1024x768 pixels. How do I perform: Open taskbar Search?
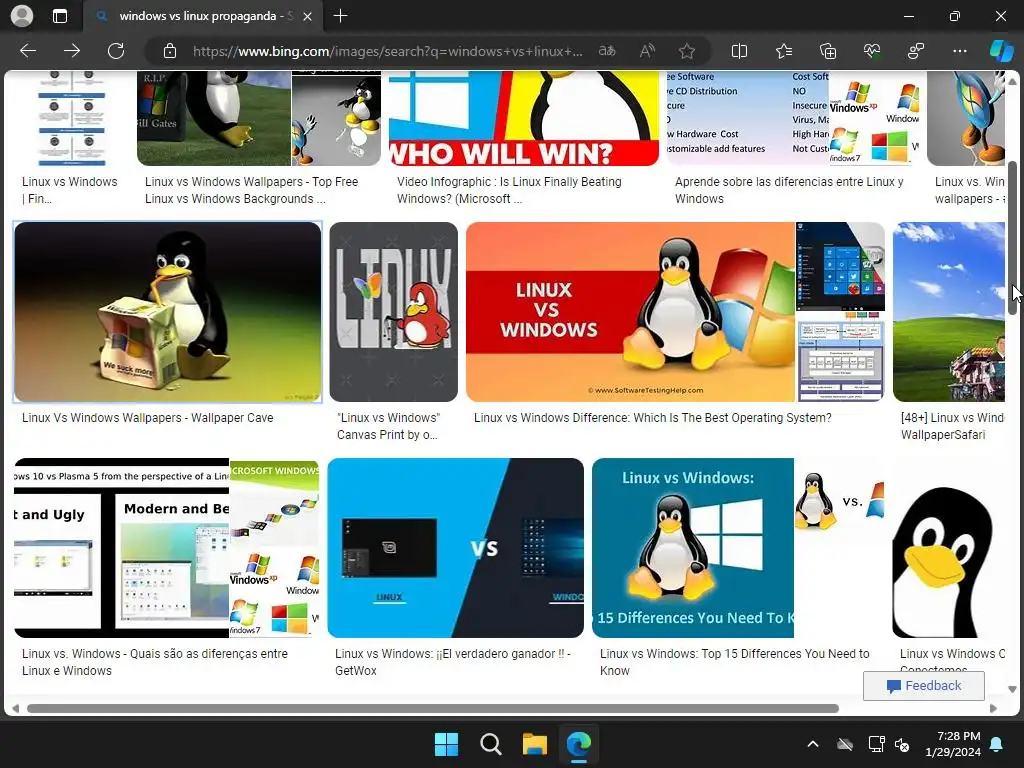(490, 744)
